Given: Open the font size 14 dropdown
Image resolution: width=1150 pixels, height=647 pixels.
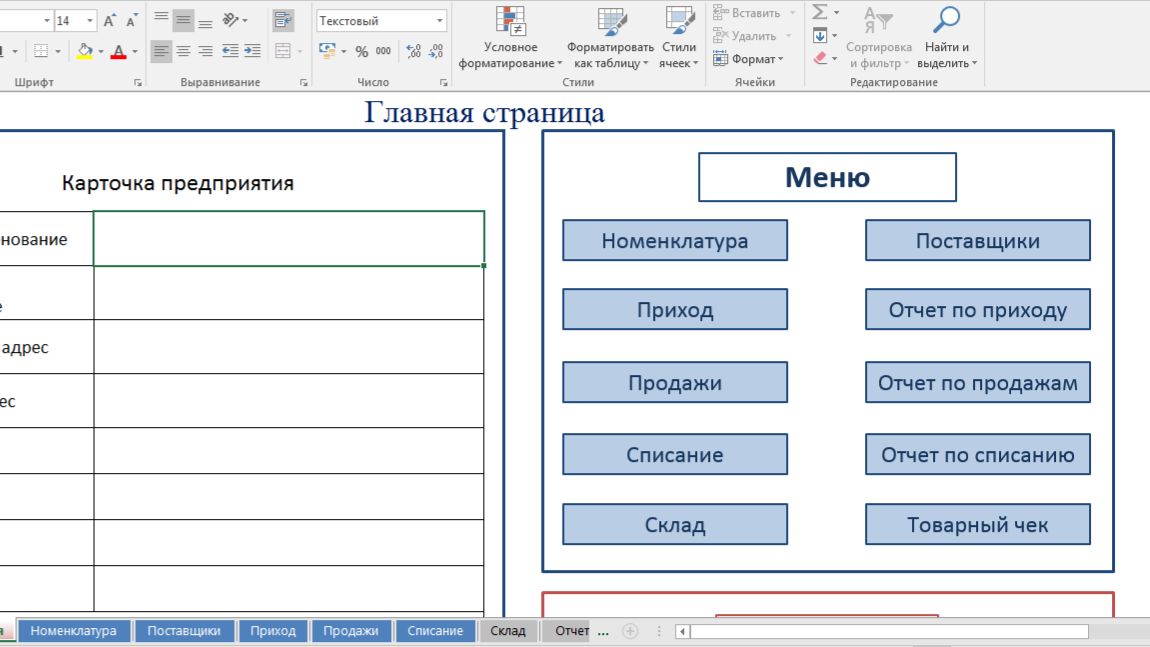Looking at the screenshot, I should click(x=89, y=21).
